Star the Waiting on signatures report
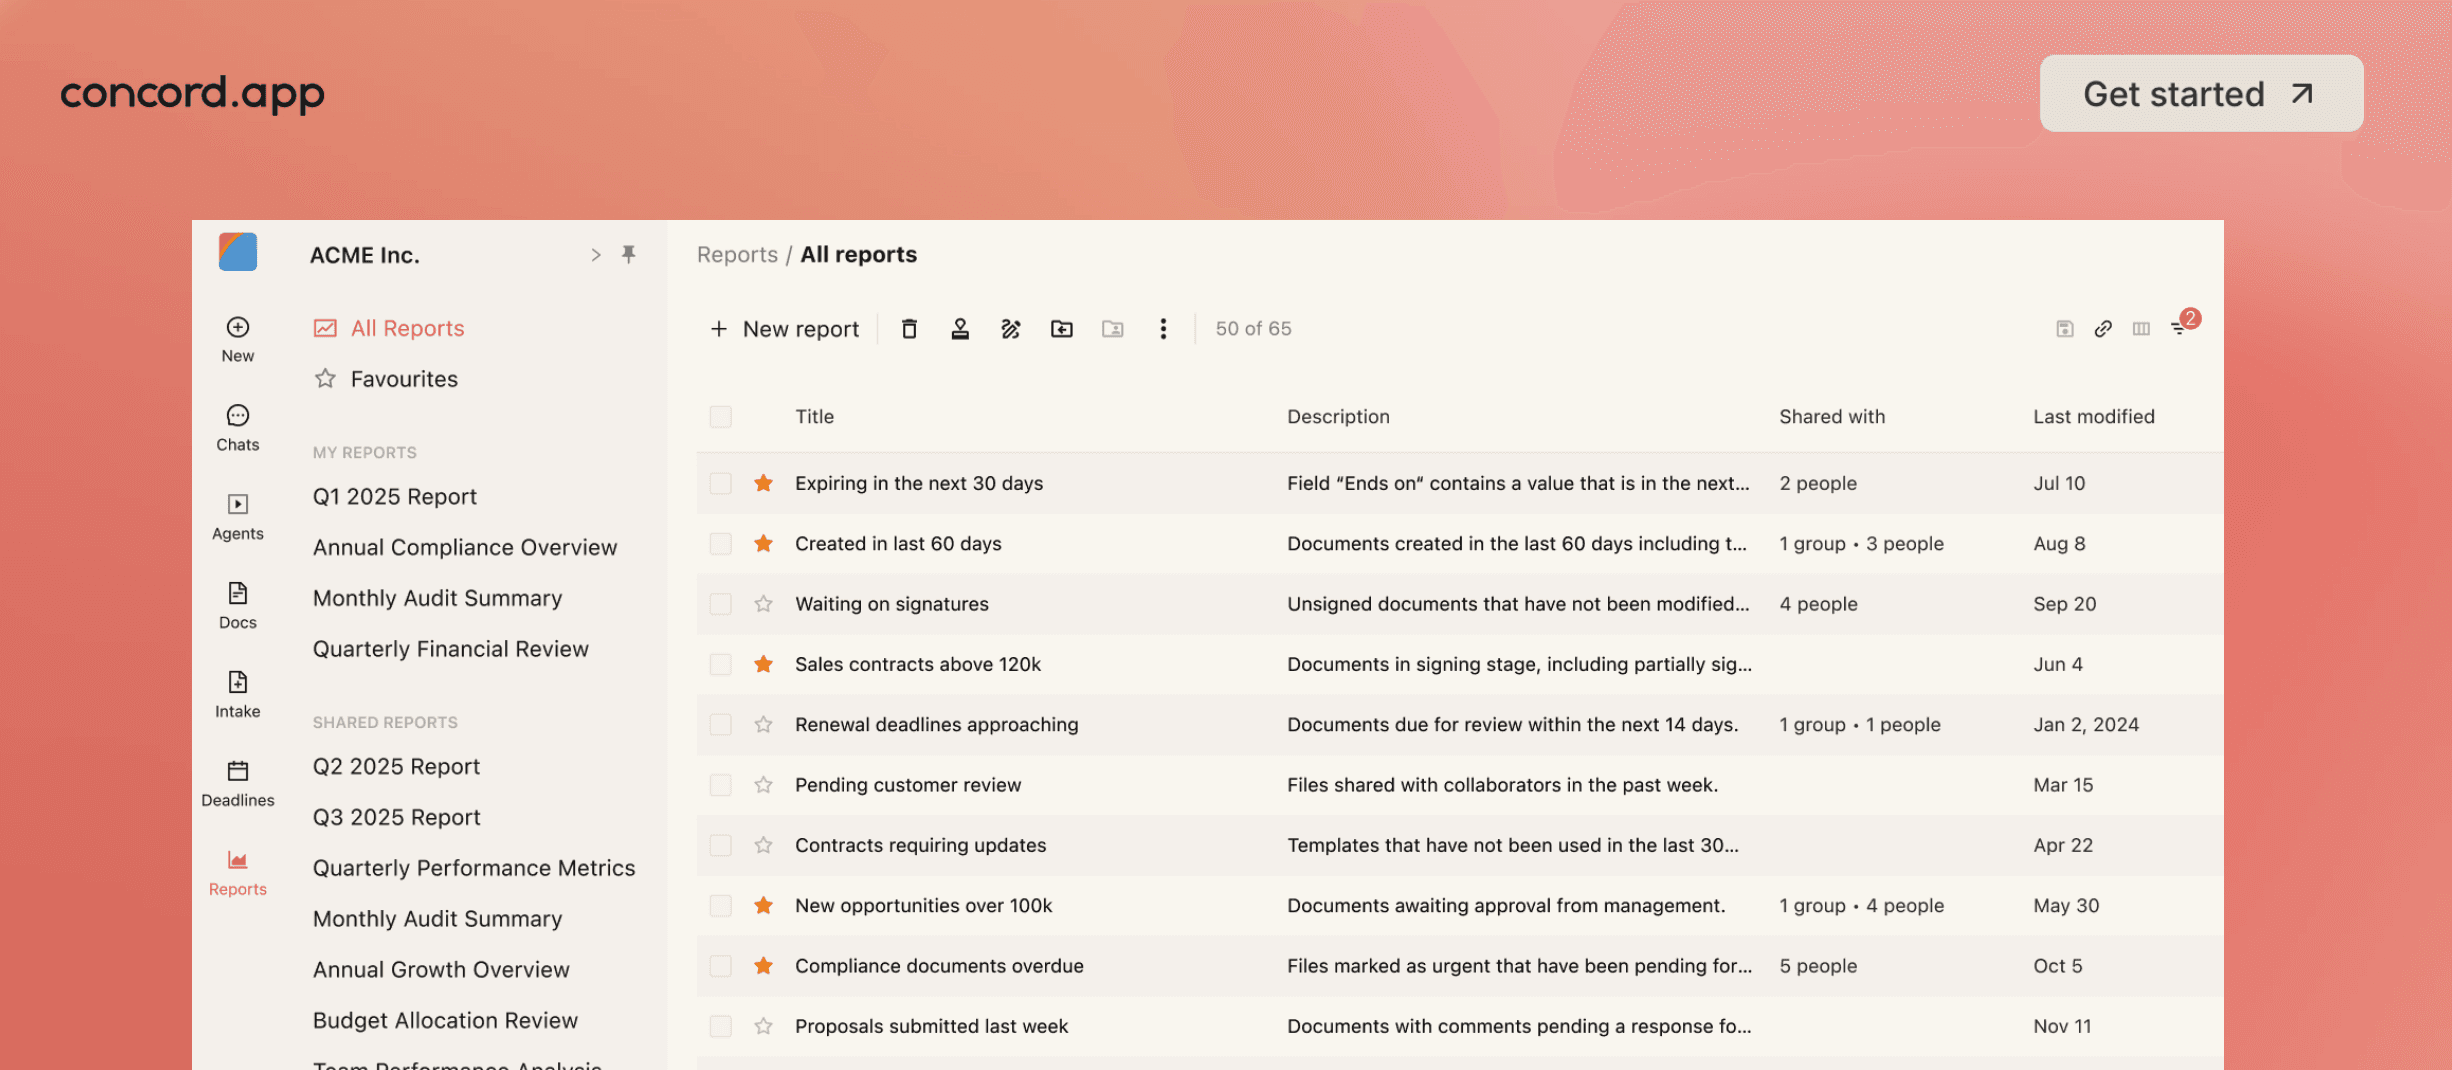2452x1070 pixels. coord(763,603)
